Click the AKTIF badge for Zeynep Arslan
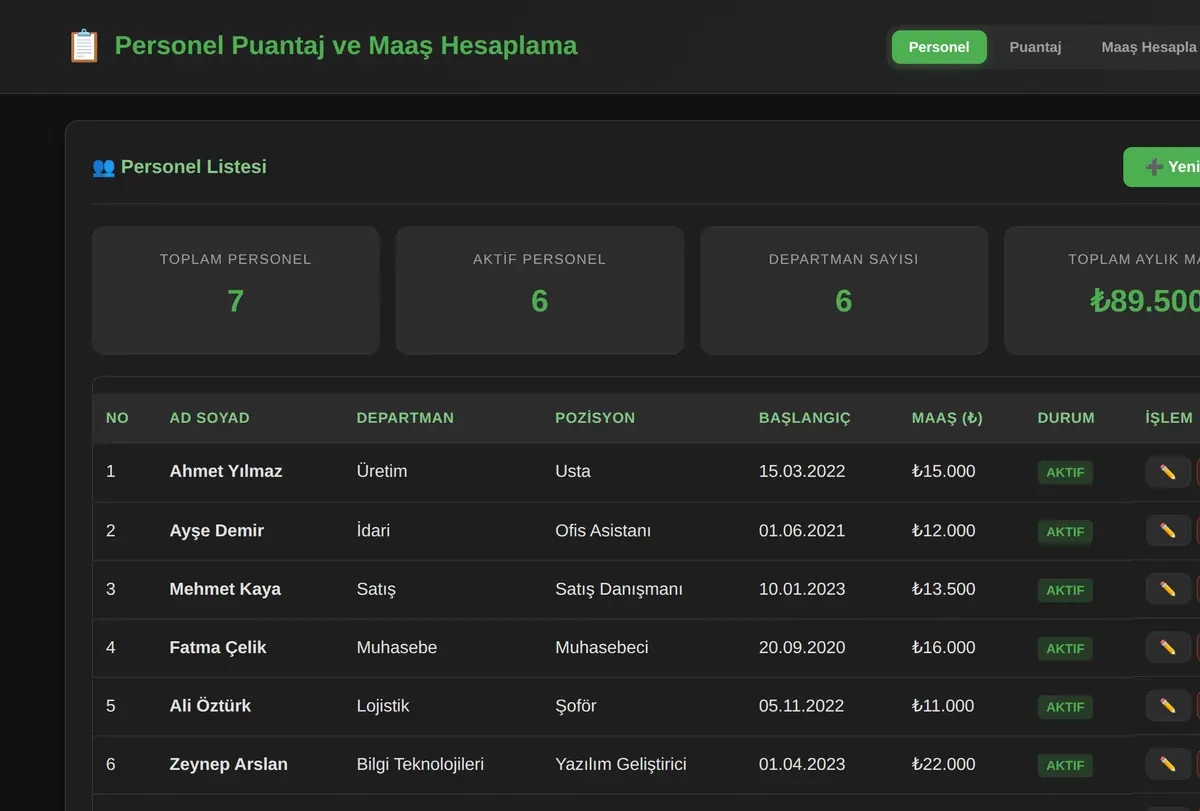The width and height of the screenshot is (1200, 811). [x=1065, y=766]
